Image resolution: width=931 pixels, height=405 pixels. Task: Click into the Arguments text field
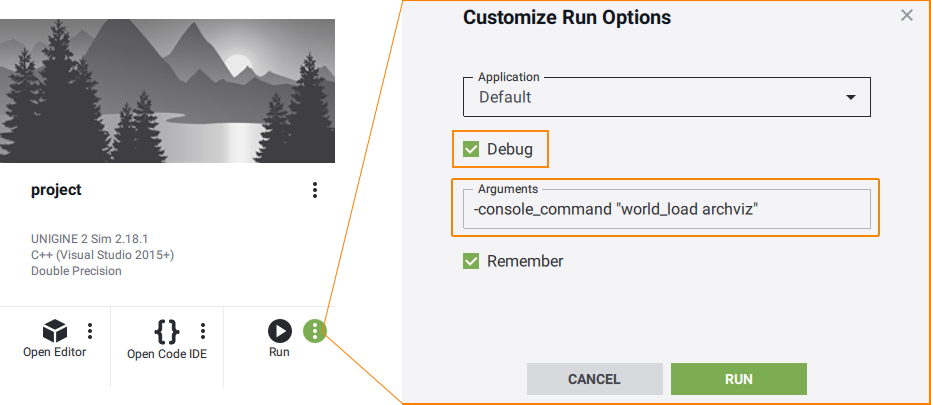coord(665,209)
